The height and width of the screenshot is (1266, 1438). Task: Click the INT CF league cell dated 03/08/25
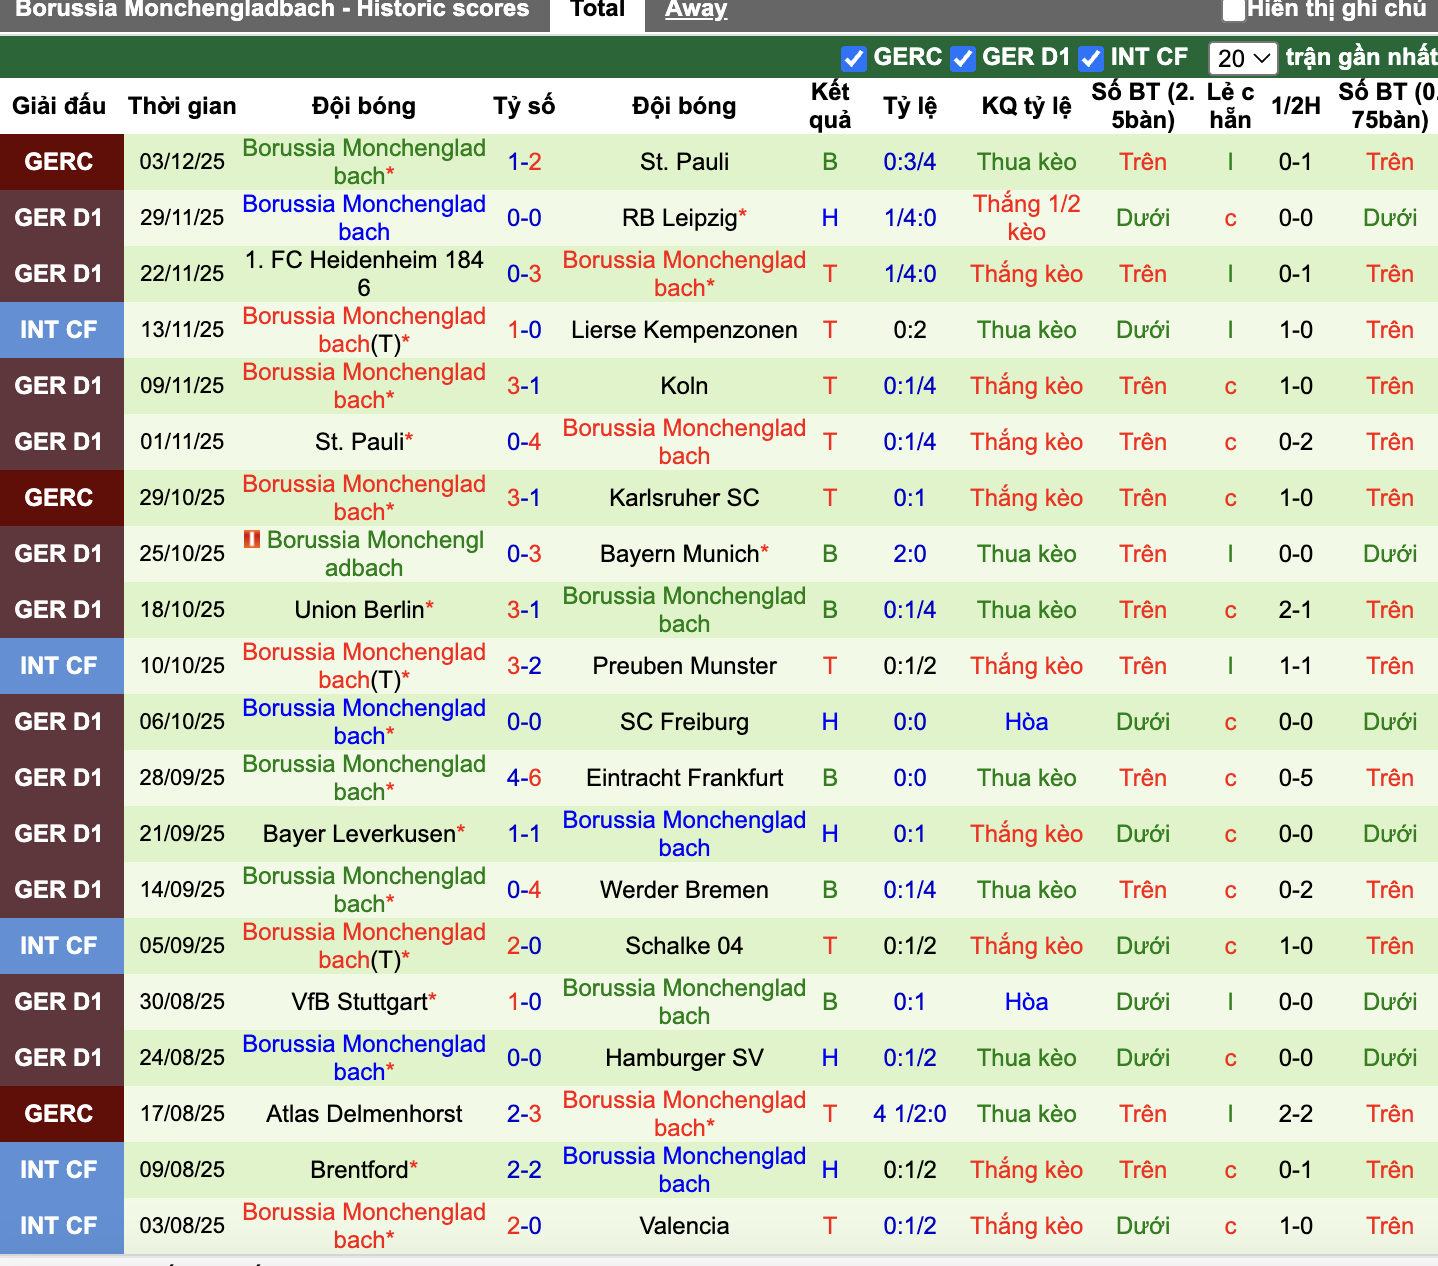coord(62,1226)
